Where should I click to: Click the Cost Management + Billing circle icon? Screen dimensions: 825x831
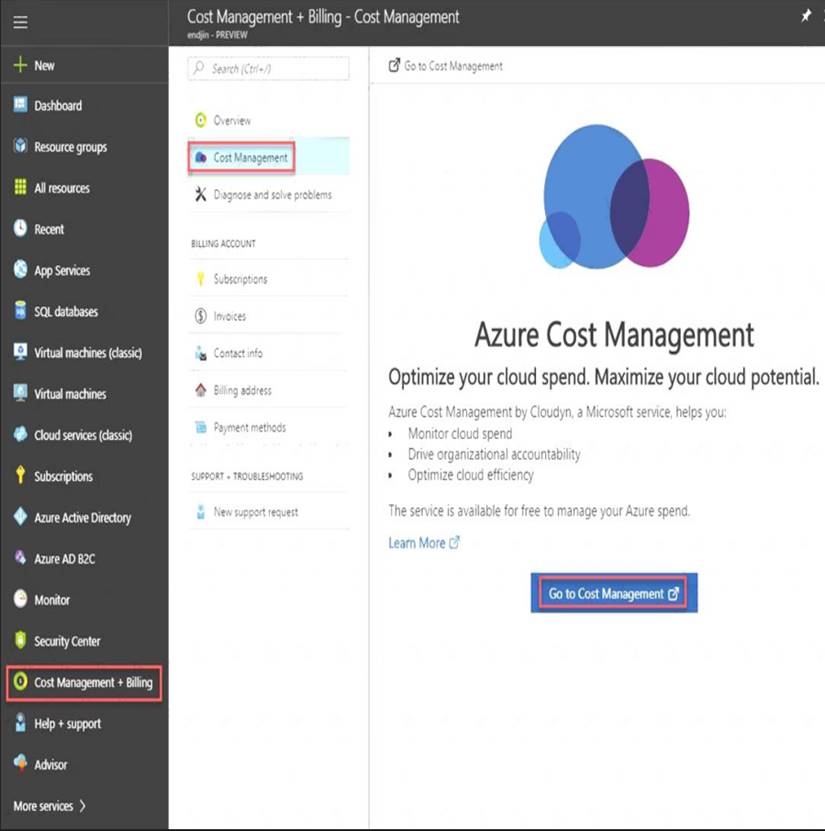20,682
